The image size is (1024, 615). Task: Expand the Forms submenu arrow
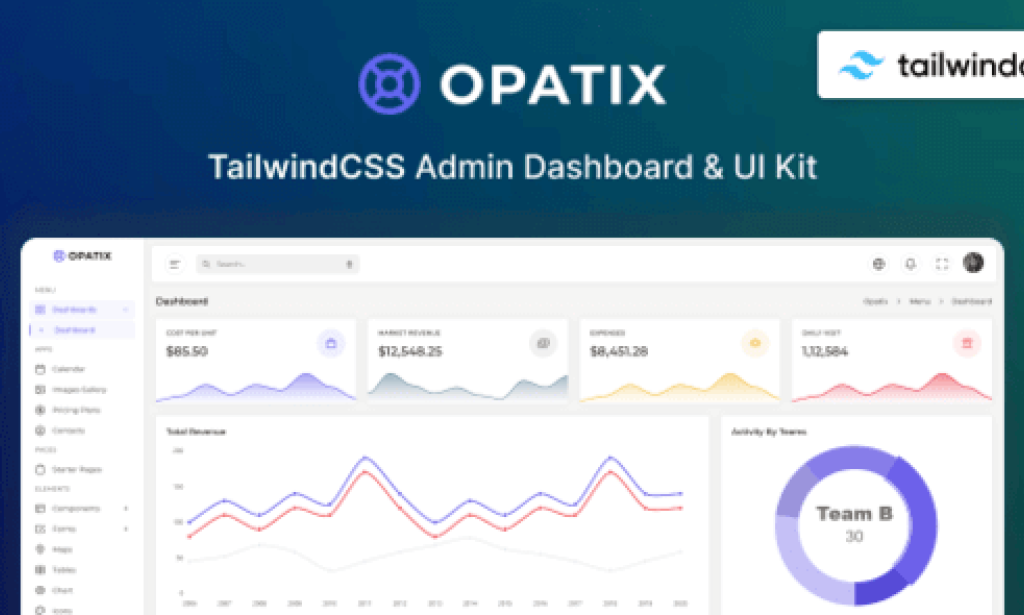coord(125,529)
